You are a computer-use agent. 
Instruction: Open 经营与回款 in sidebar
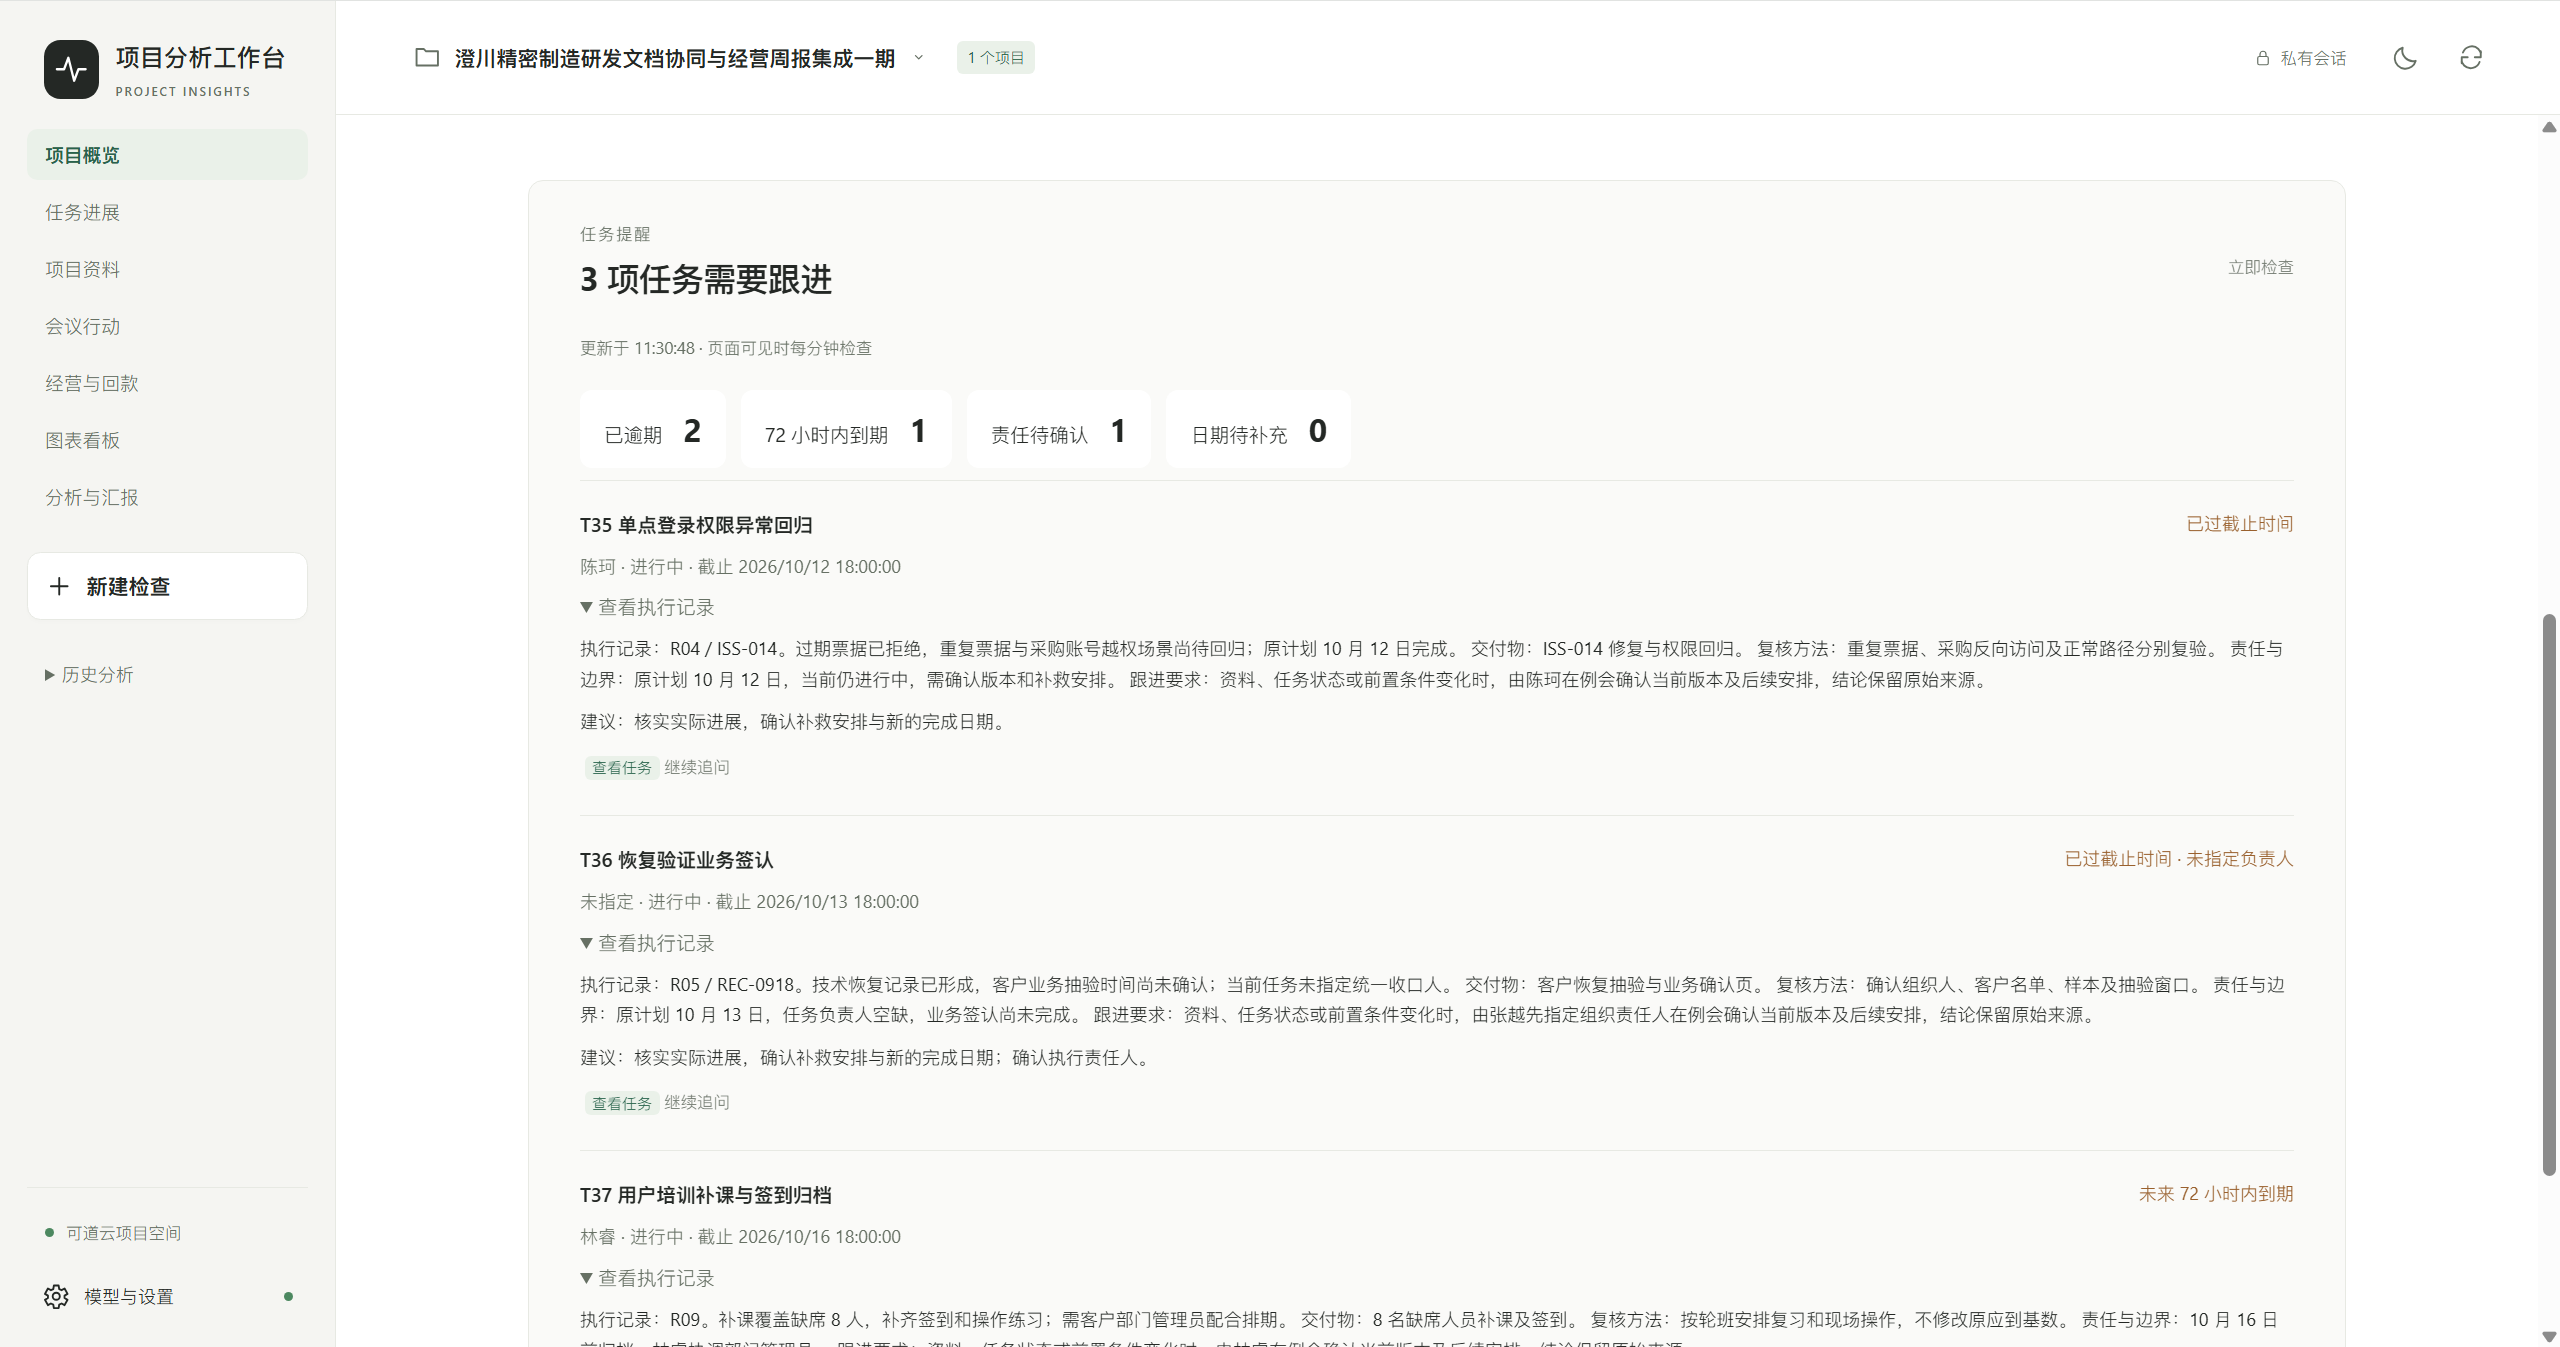[167, 383]
